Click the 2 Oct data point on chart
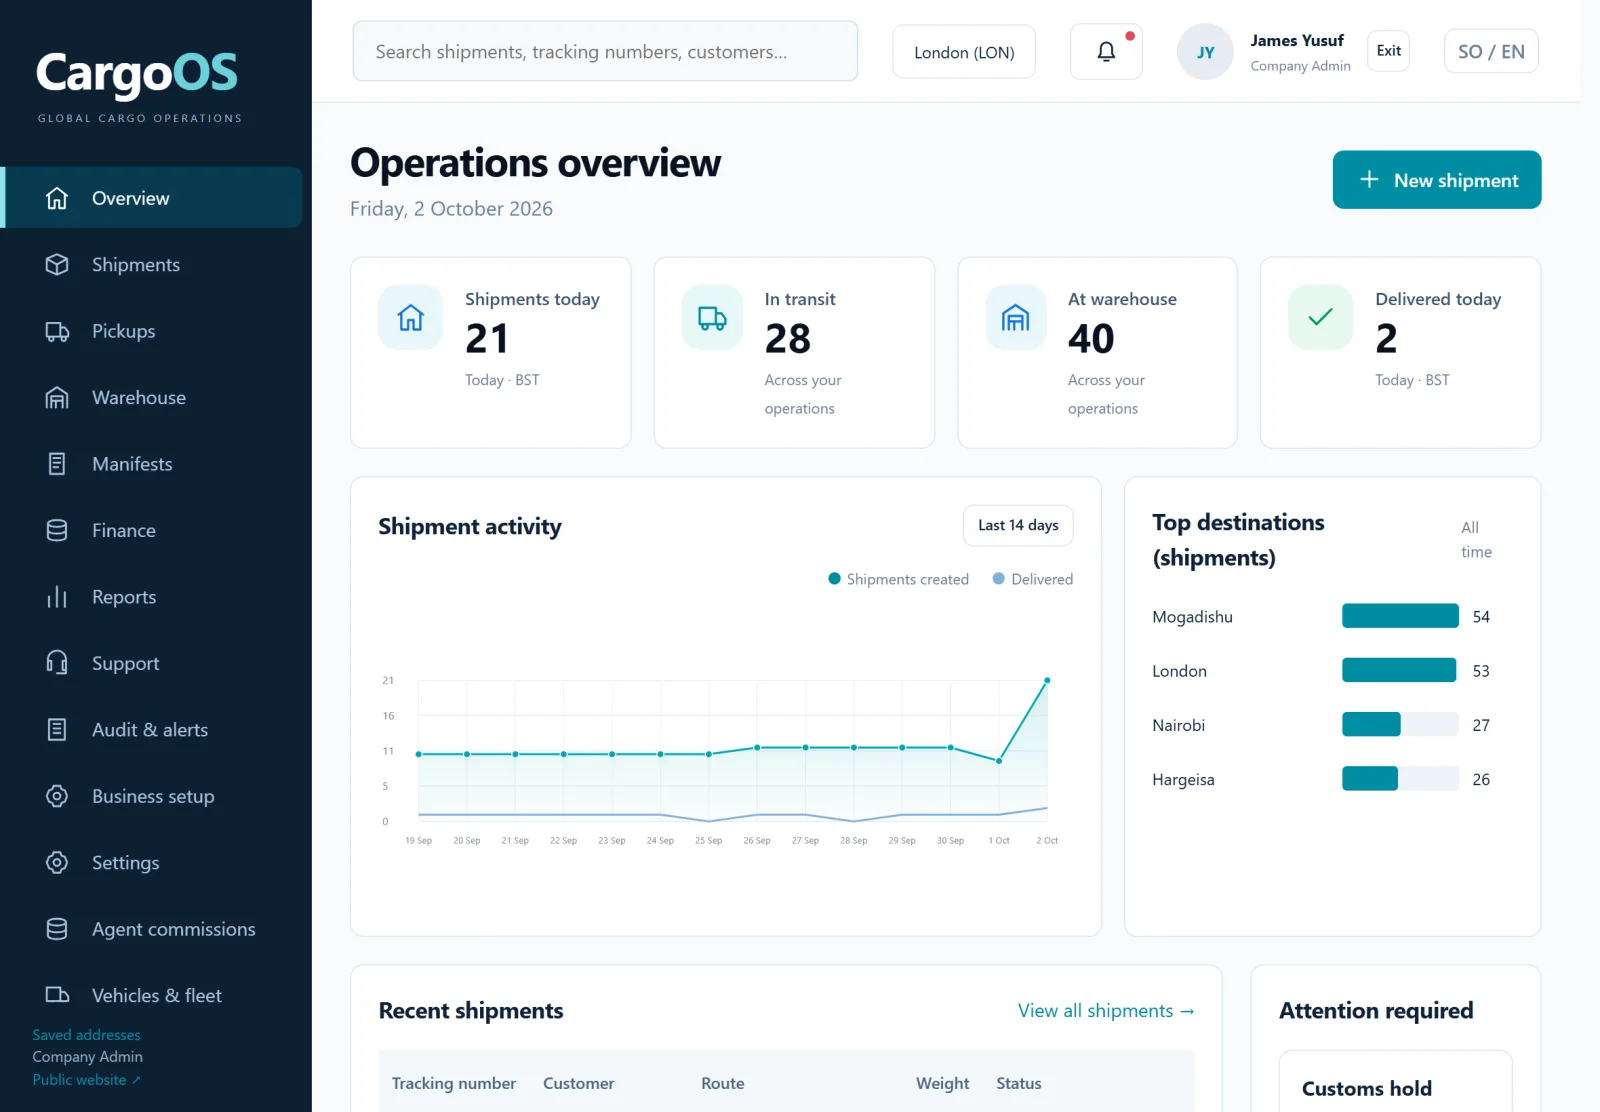1600x1112 pixels. (x=1047, y=680)
